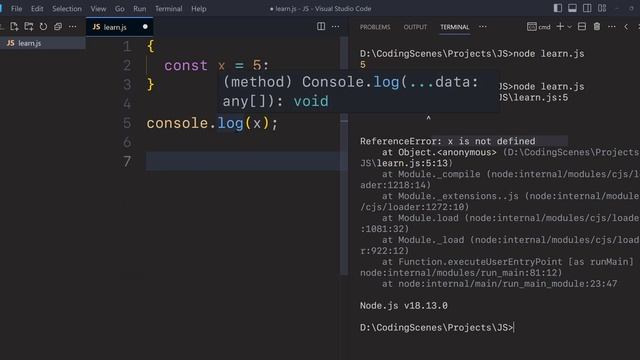The width and height of the screenshot is (640, 360).
Task: Open the cmd terminal profile icon
Action: [x=531, y=27]
